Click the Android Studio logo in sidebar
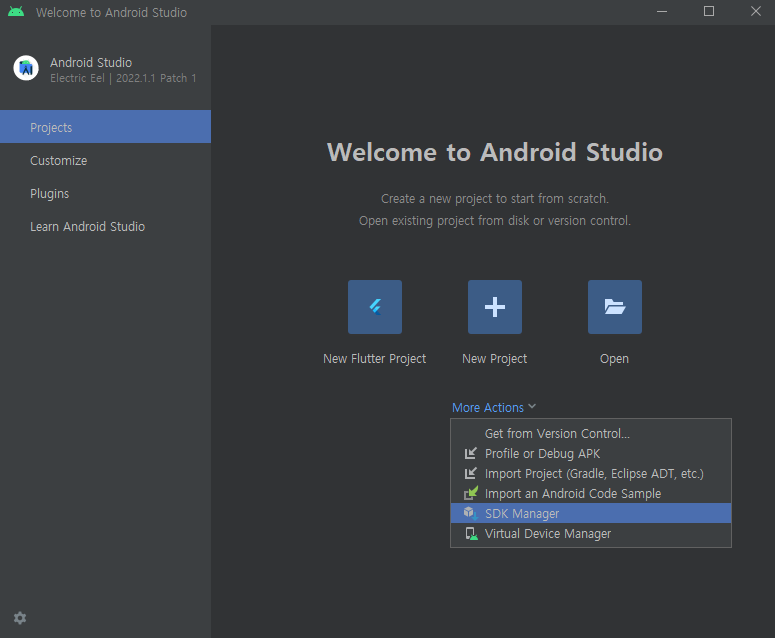The height and width of the screenshot is (638, 775). point(26,68)
